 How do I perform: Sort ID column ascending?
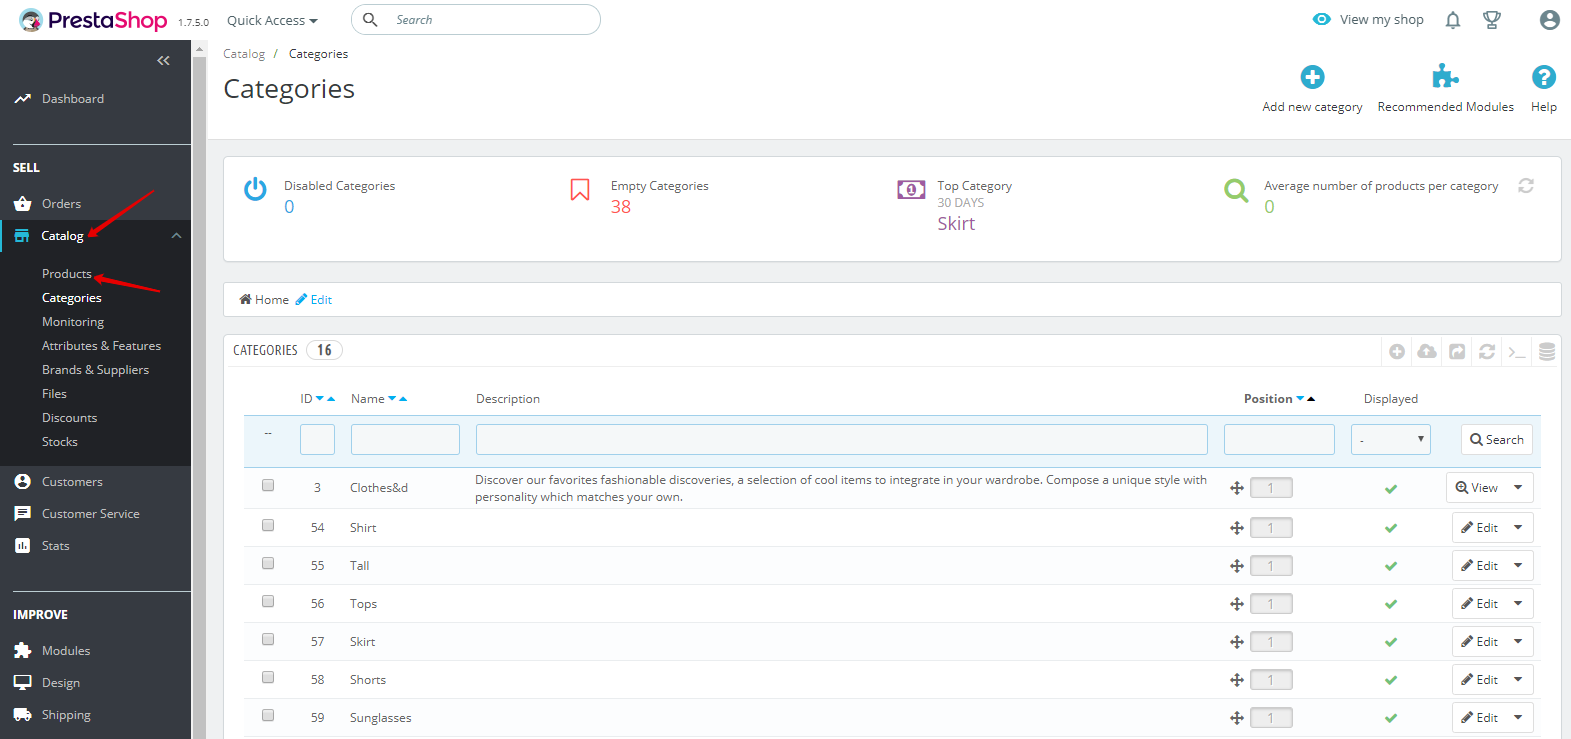click(331, 399)
